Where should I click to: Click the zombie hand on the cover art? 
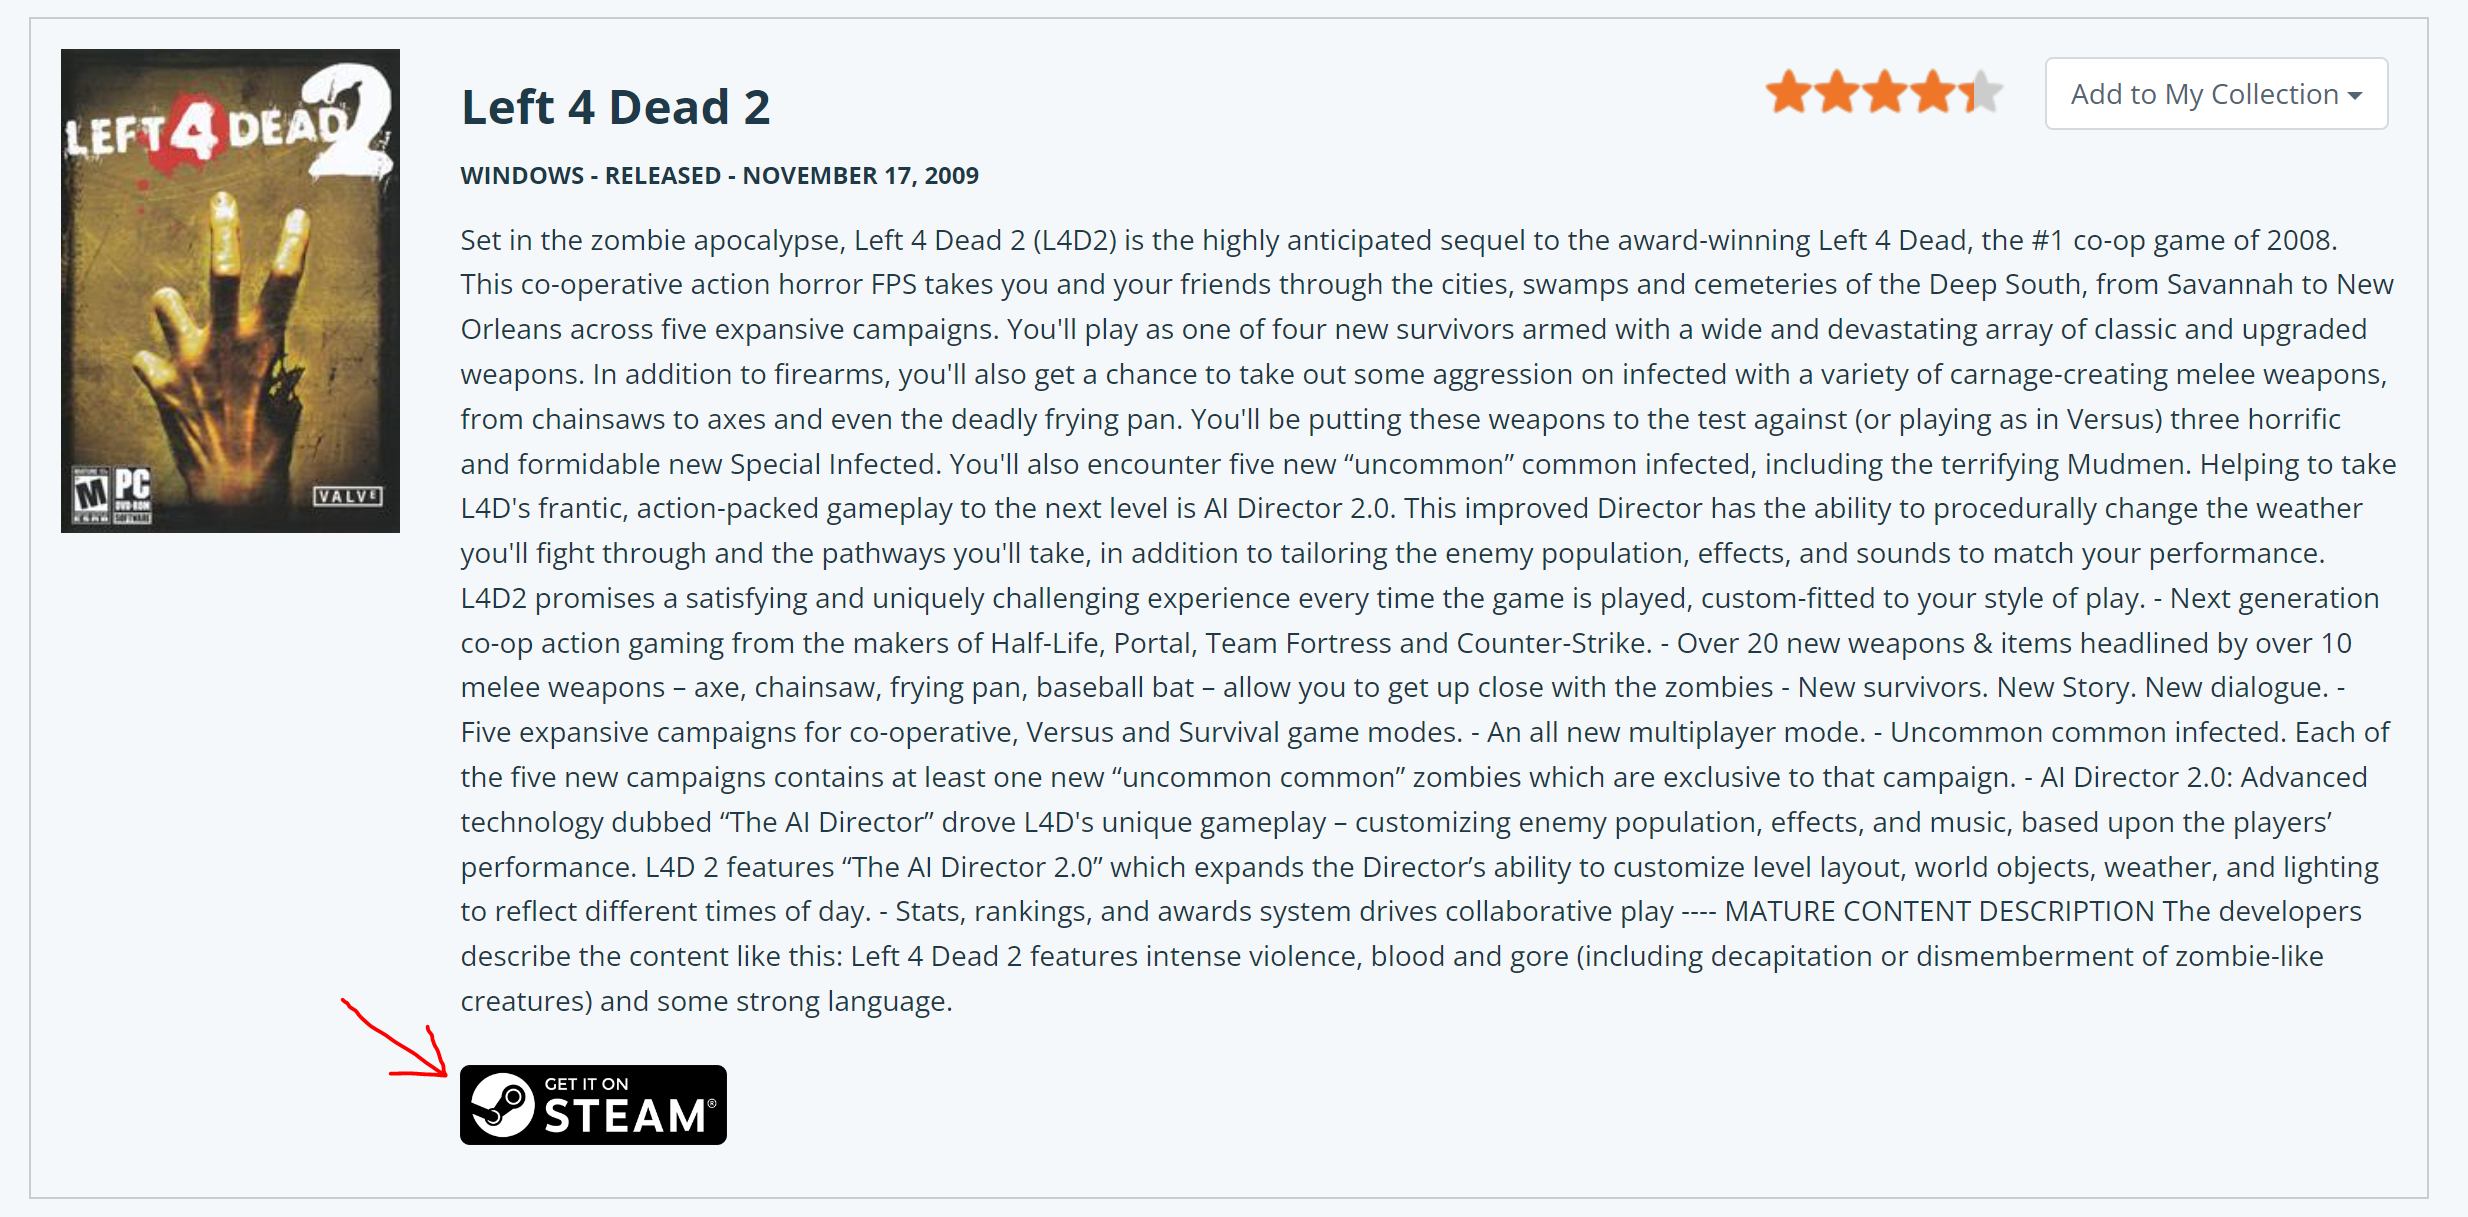point(230,340)
